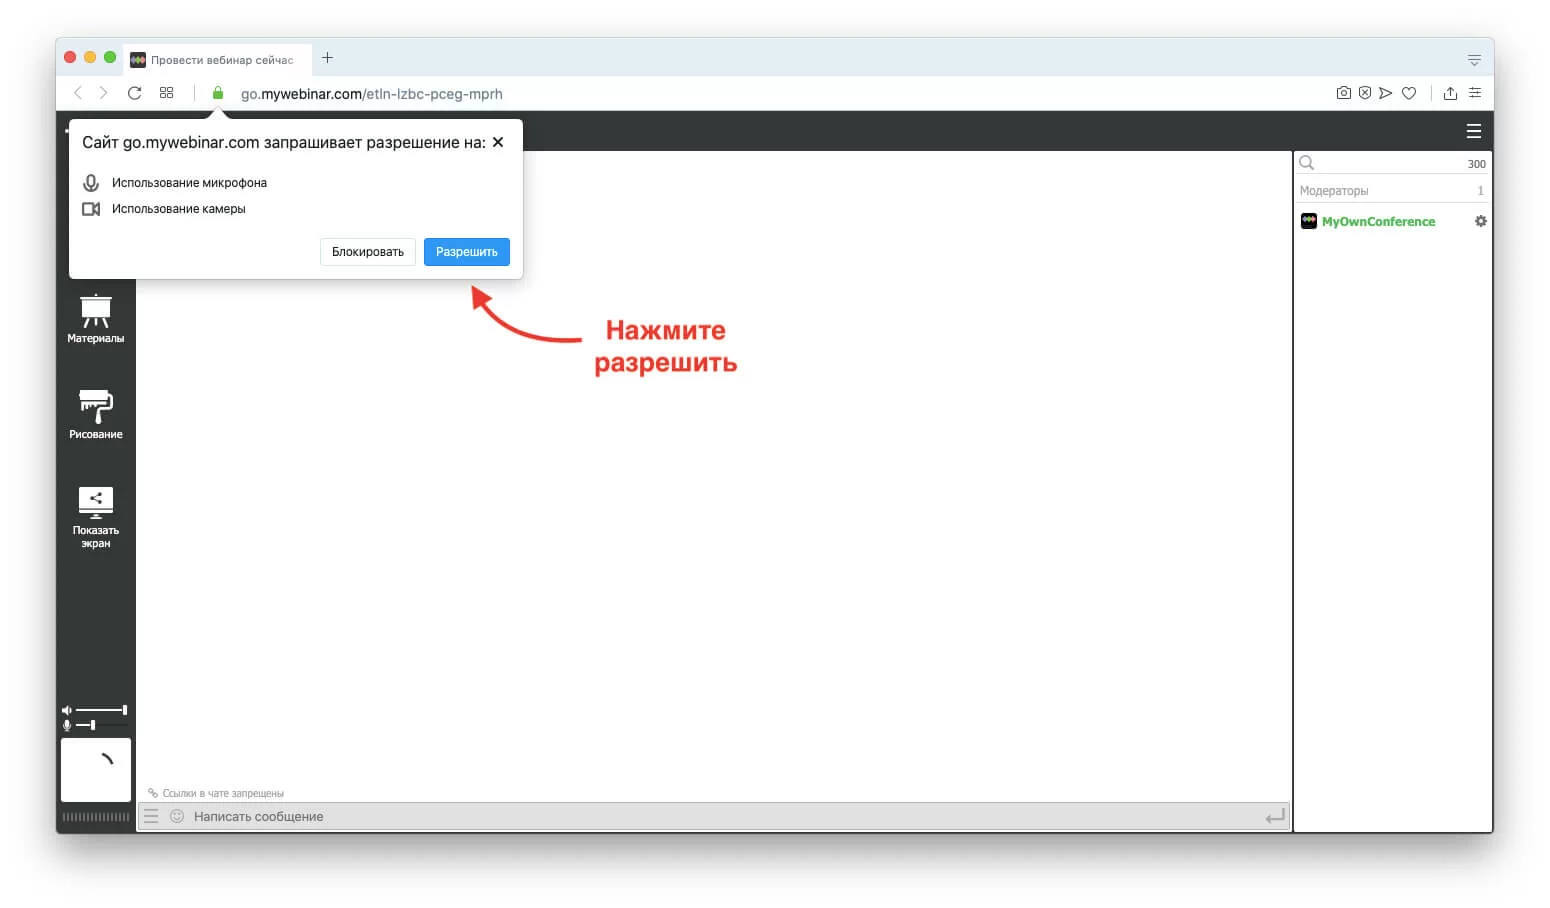Mute the speaker volume icon
This screenshot has height=908, width=1550.
pos(67,710)
